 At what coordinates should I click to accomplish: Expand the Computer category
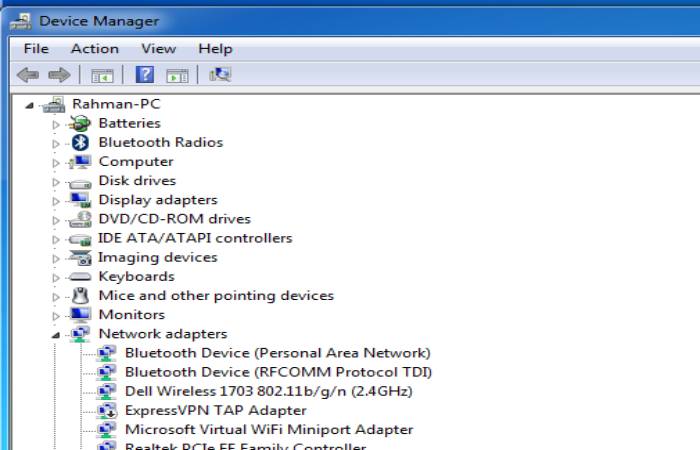56,163
